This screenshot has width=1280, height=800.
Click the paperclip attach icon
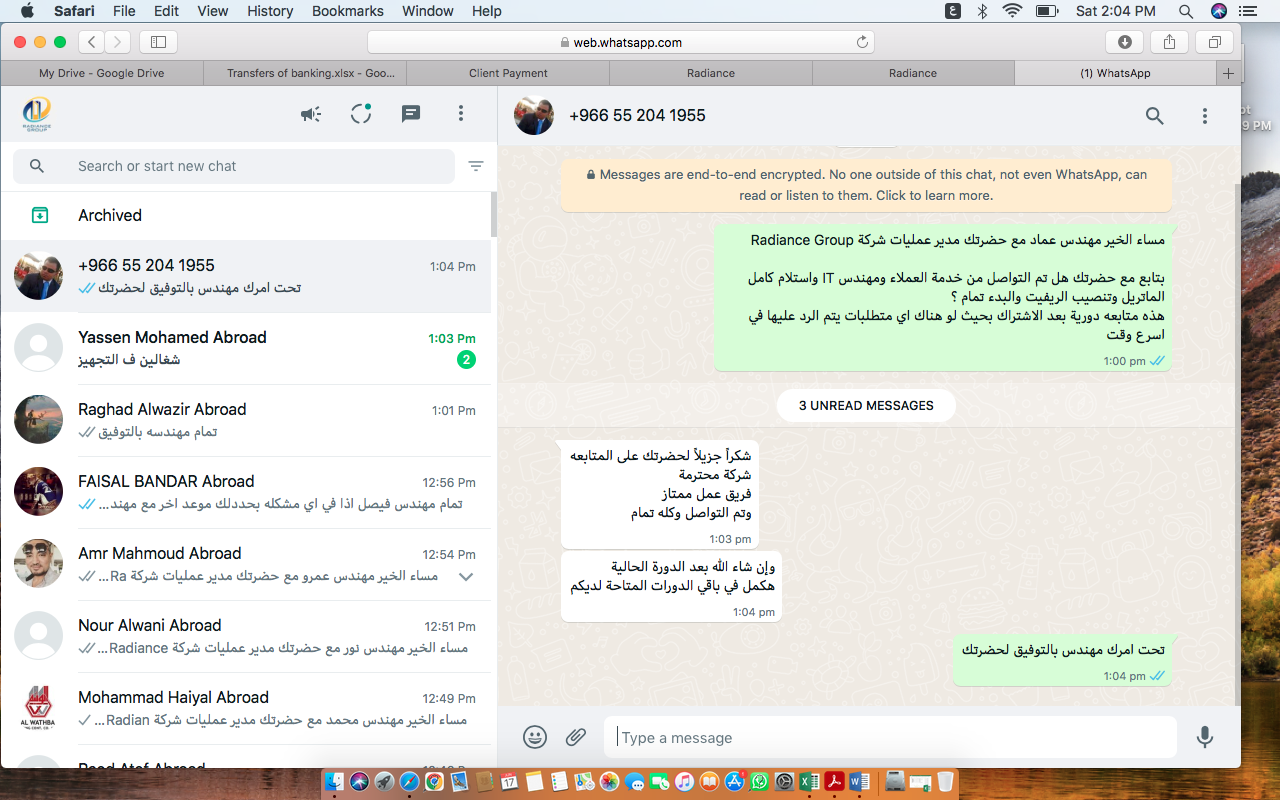point(576,737)
